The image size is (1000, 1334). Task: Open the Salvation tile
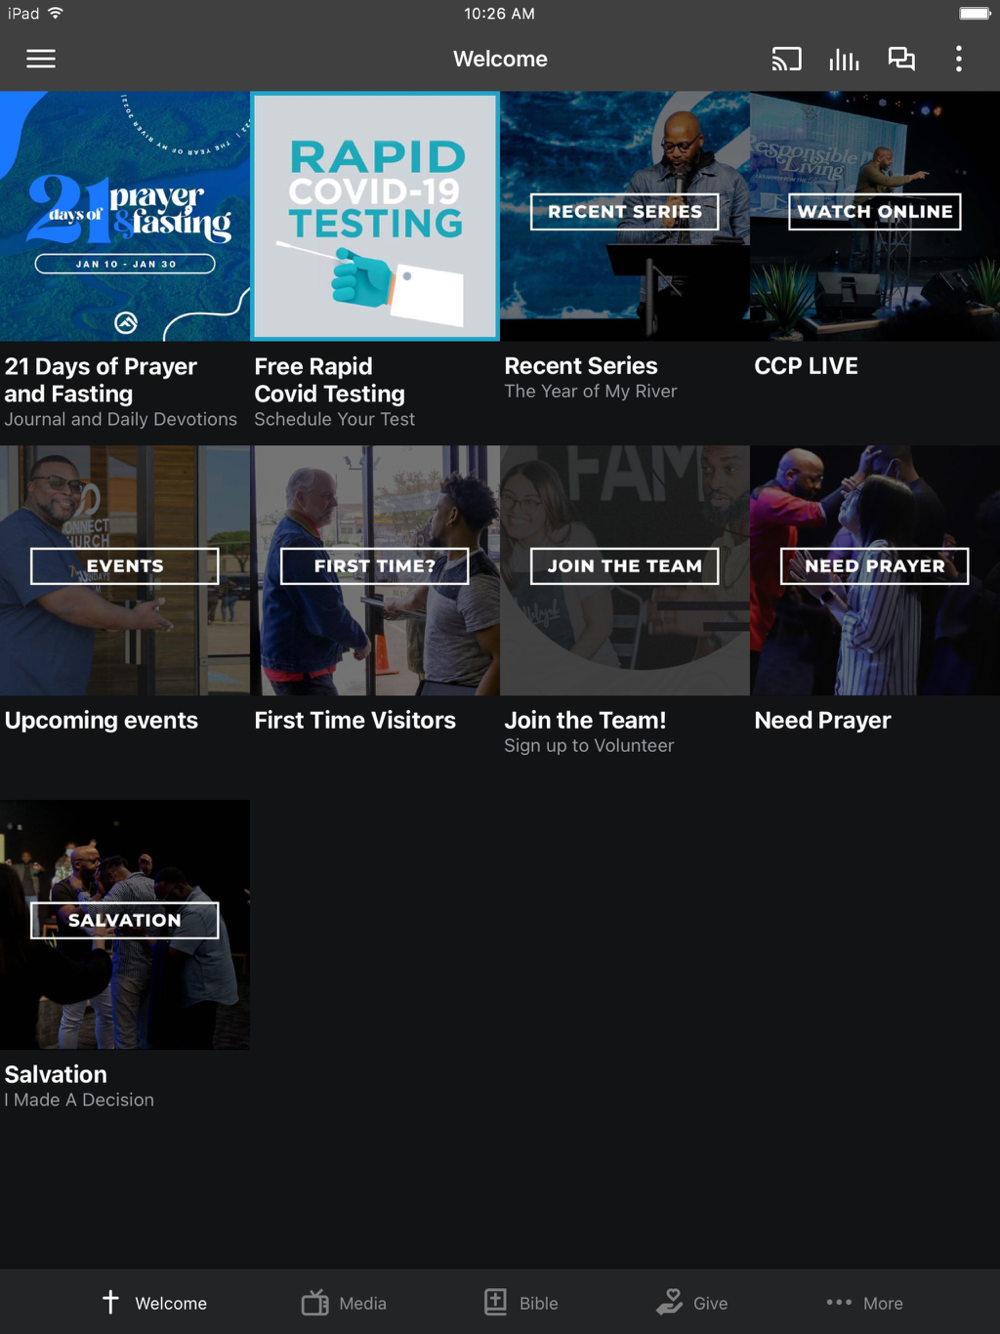(x=125, y=924)
